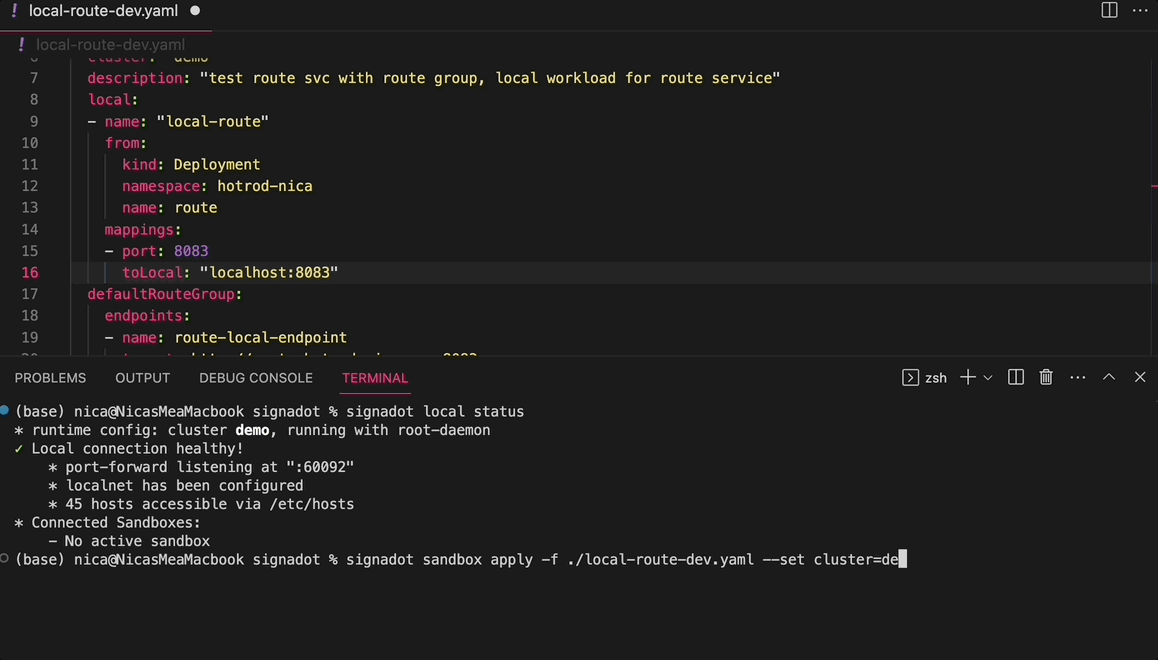Click 'mappings:' key
Image resolution: width=1158 pixels, height=660 pixels.
tap(143, 230)
